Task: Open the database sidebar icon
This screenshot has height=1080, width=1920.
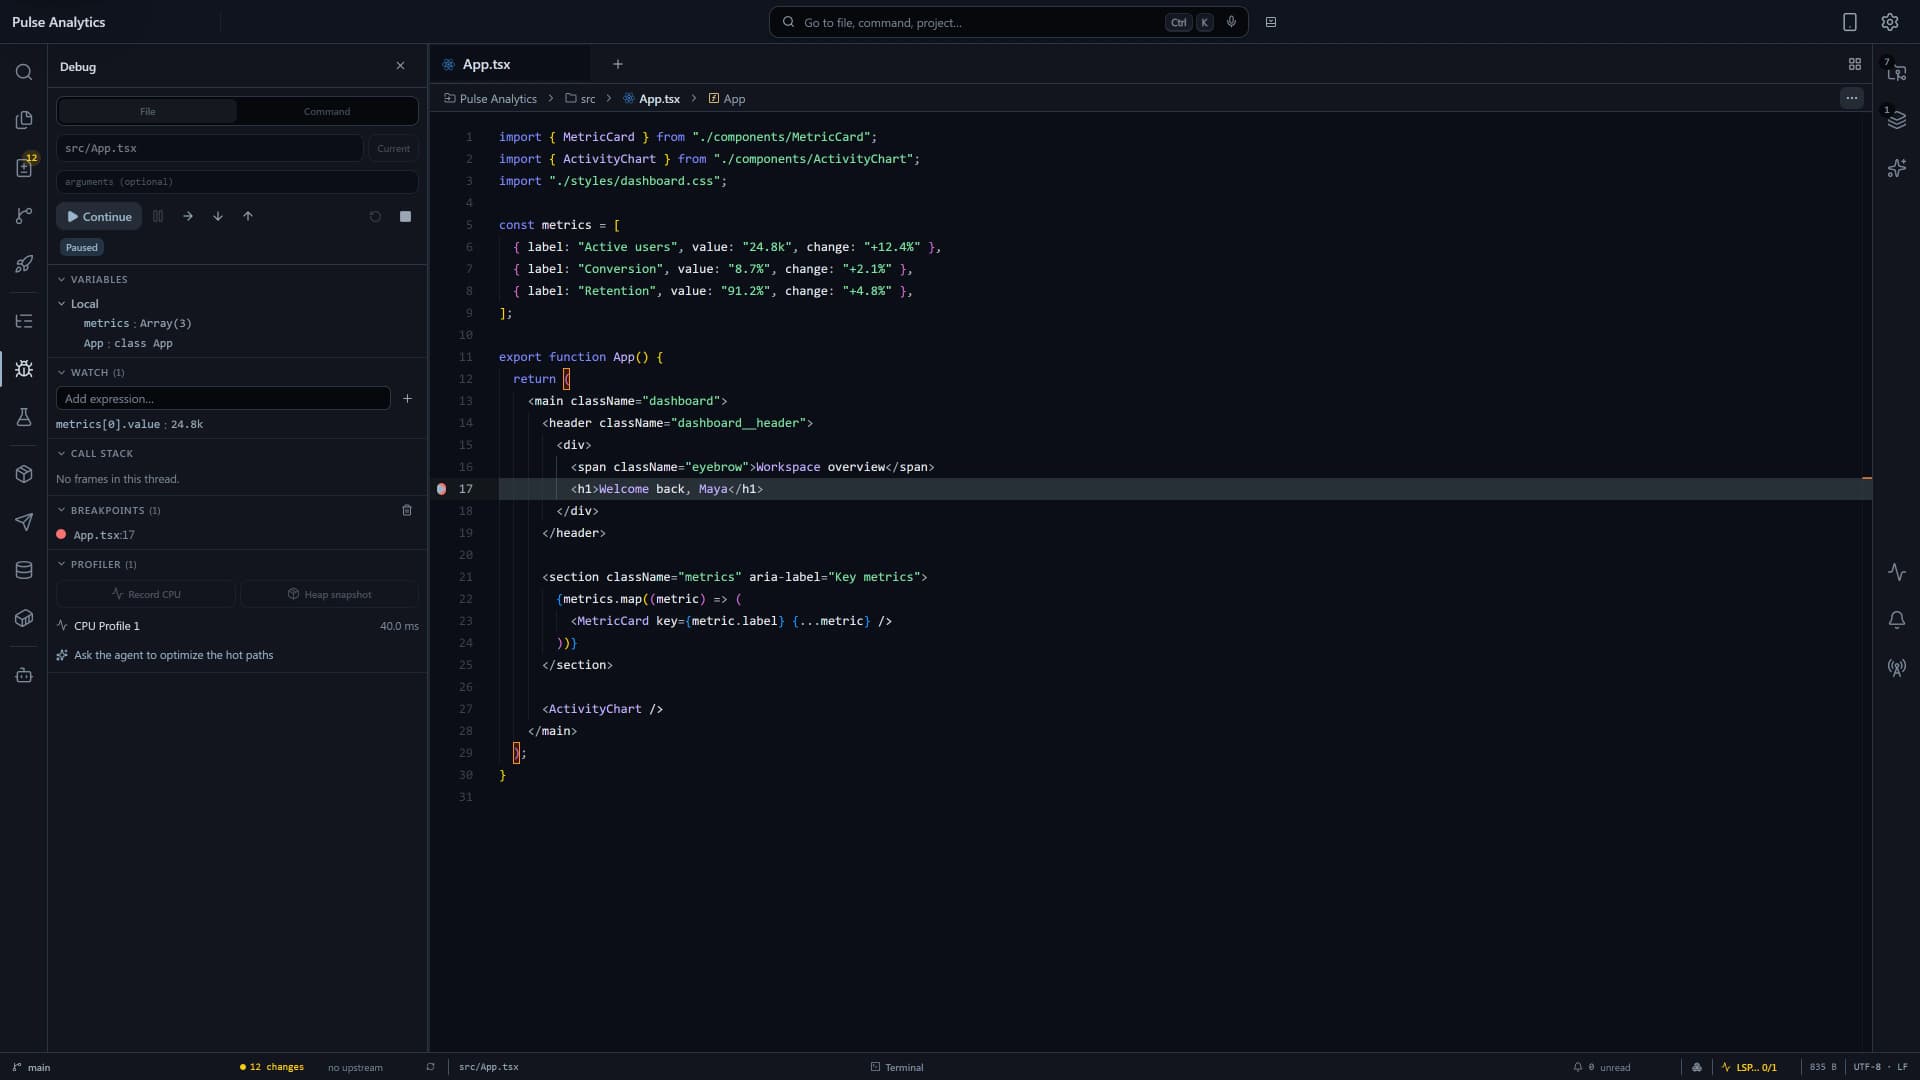Action: [x=24, y=570]
